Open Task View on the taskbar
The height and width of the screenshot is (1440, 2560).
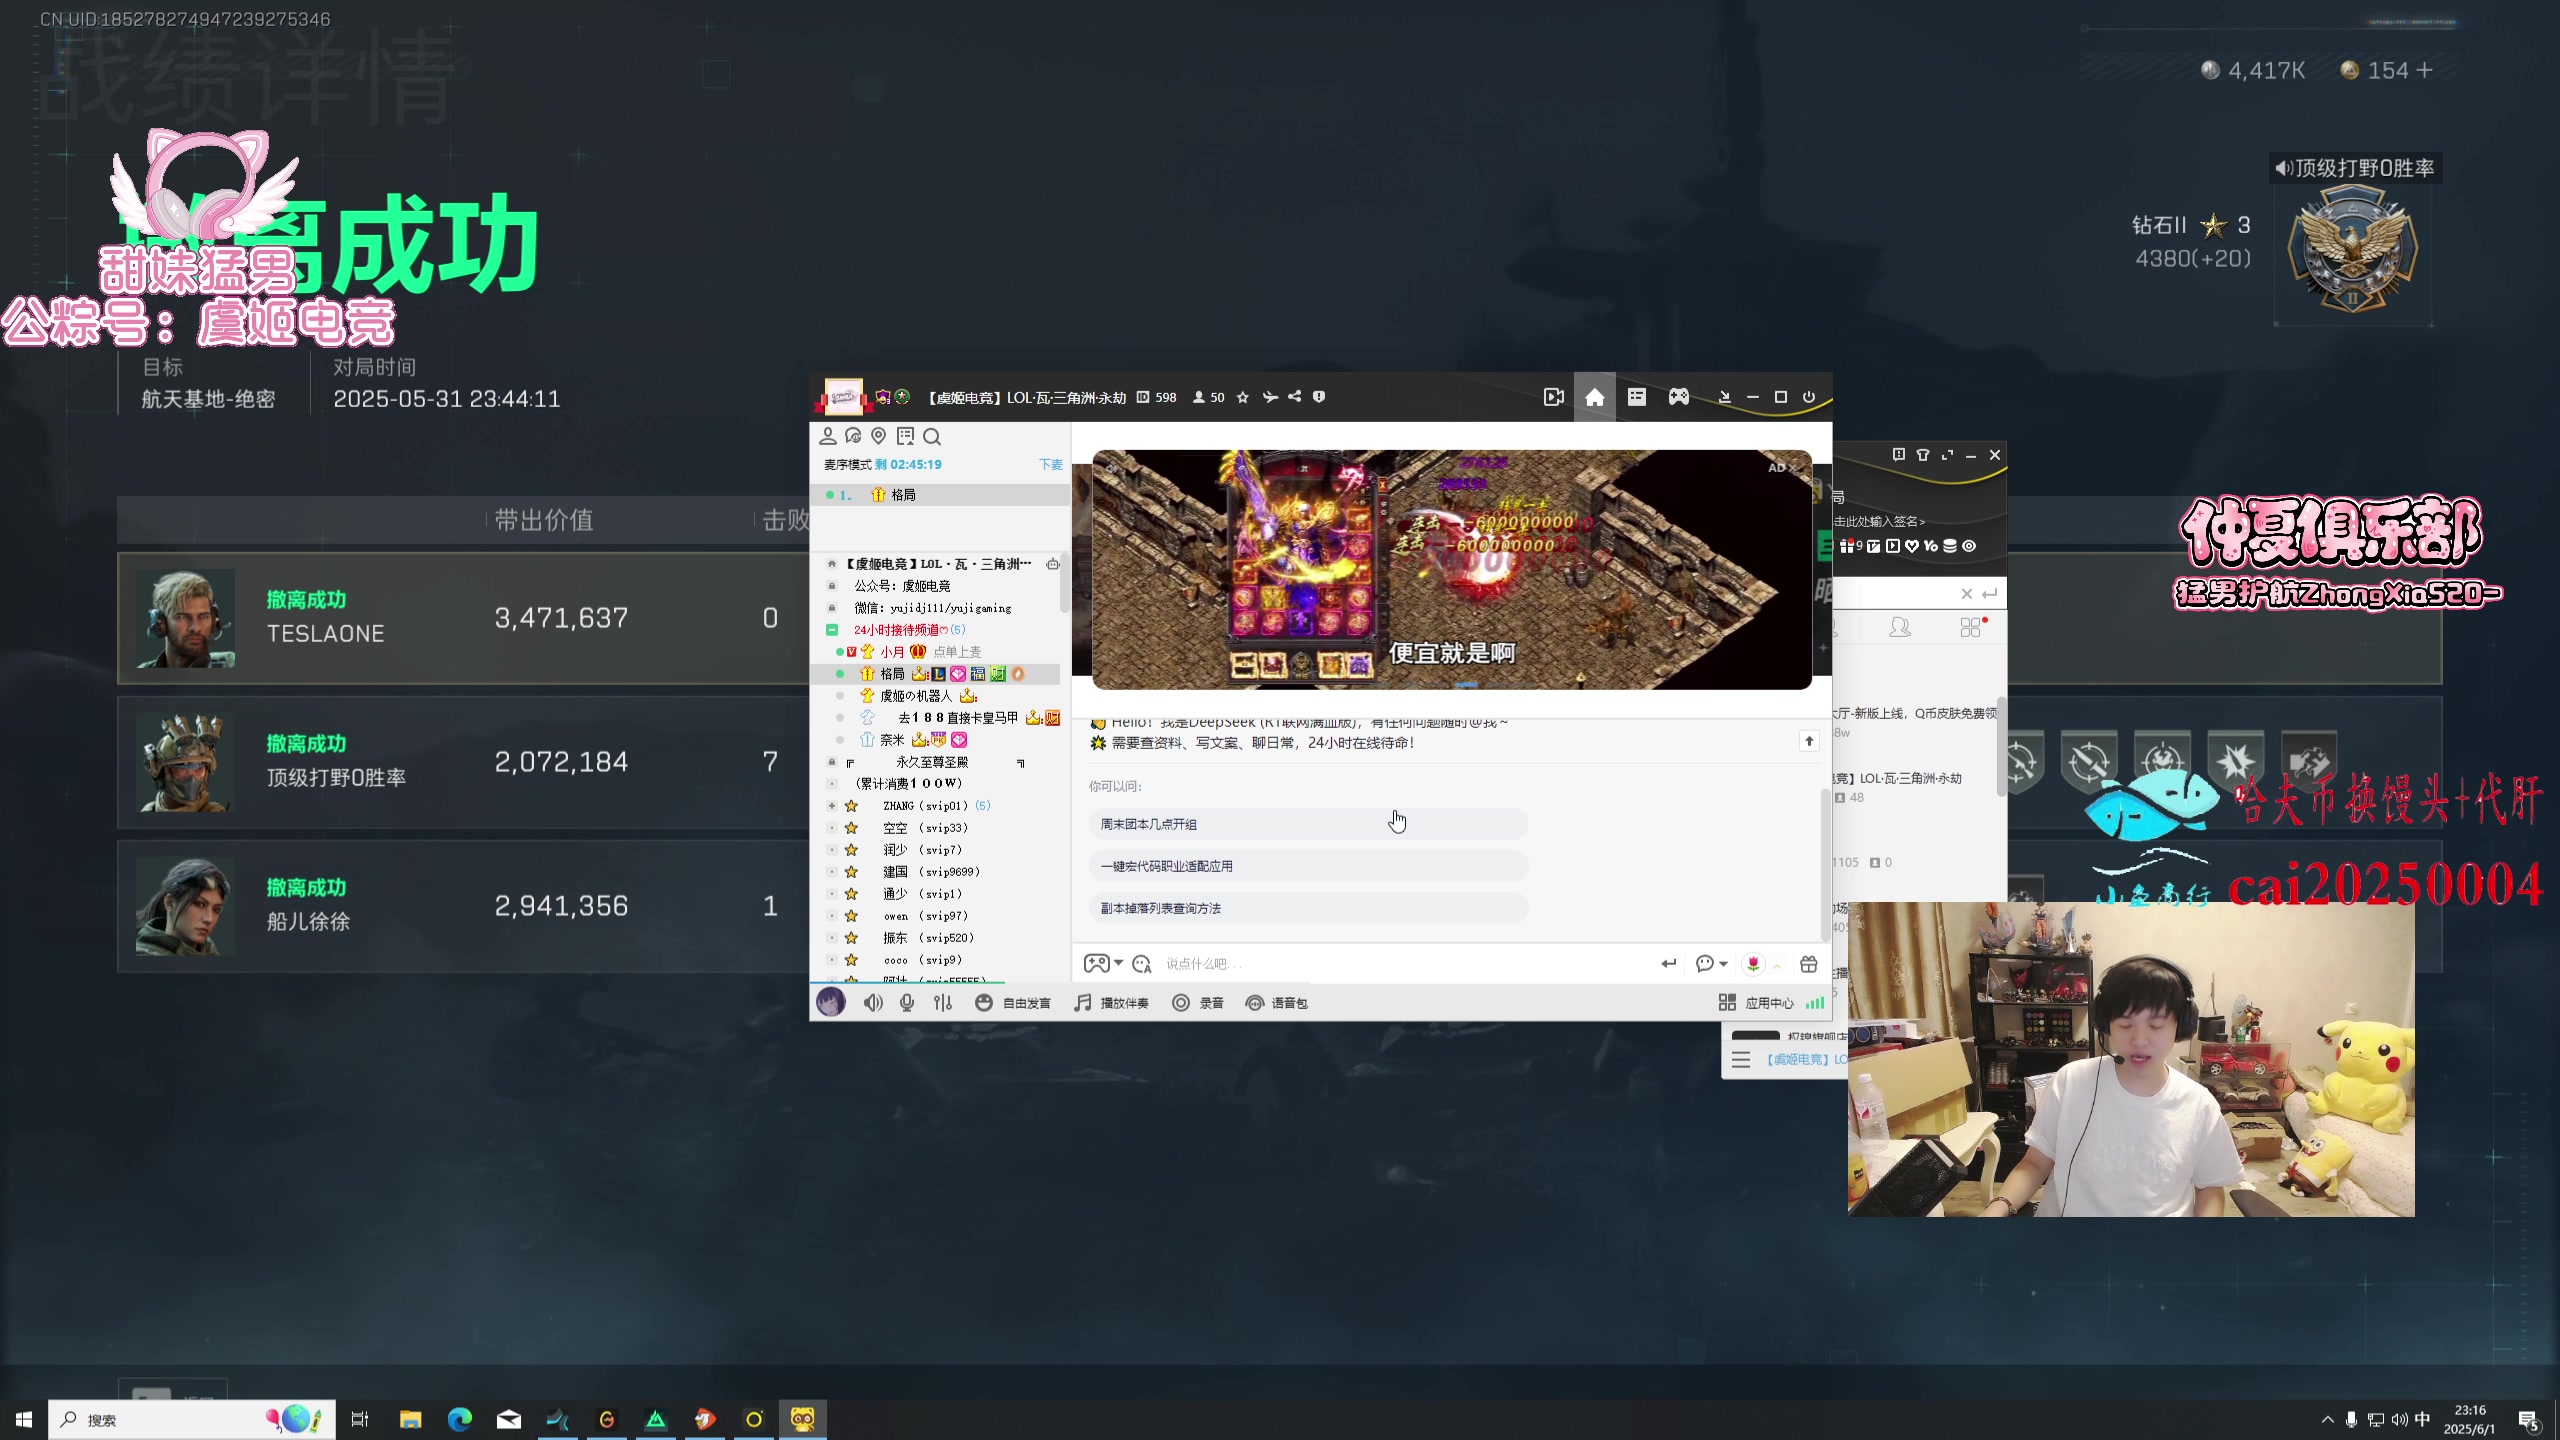[x=361, y=1419]
